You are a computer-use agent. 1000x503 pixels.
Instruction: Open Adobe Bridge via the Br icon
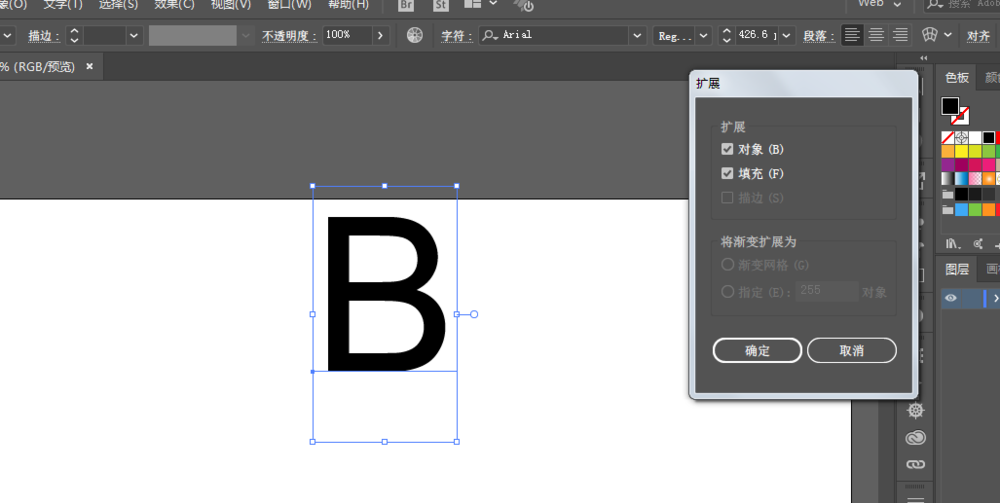[x=406, y=5]
